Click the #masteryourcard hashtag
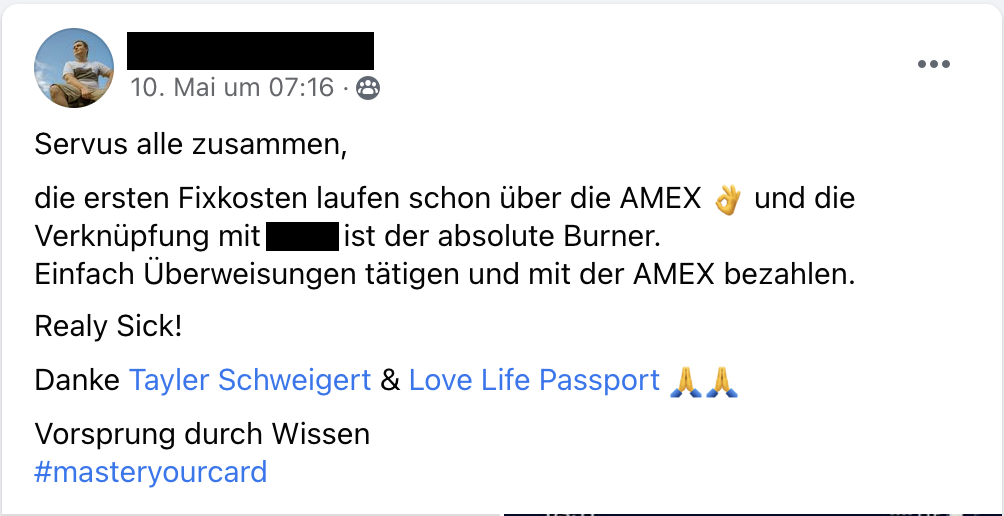The image size is (1004, 516). 150,472
